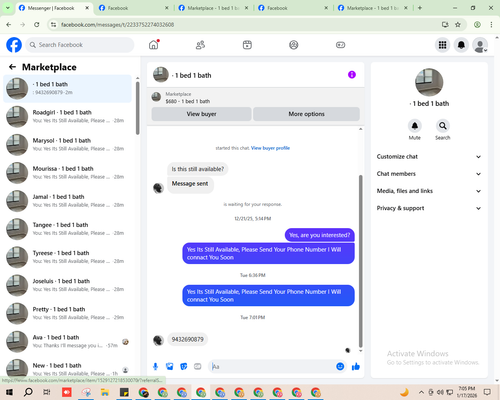Open browser tab search dropdown arrow
Image resolution: width=500 pixels, height=400 pixels.
(7, 8)
